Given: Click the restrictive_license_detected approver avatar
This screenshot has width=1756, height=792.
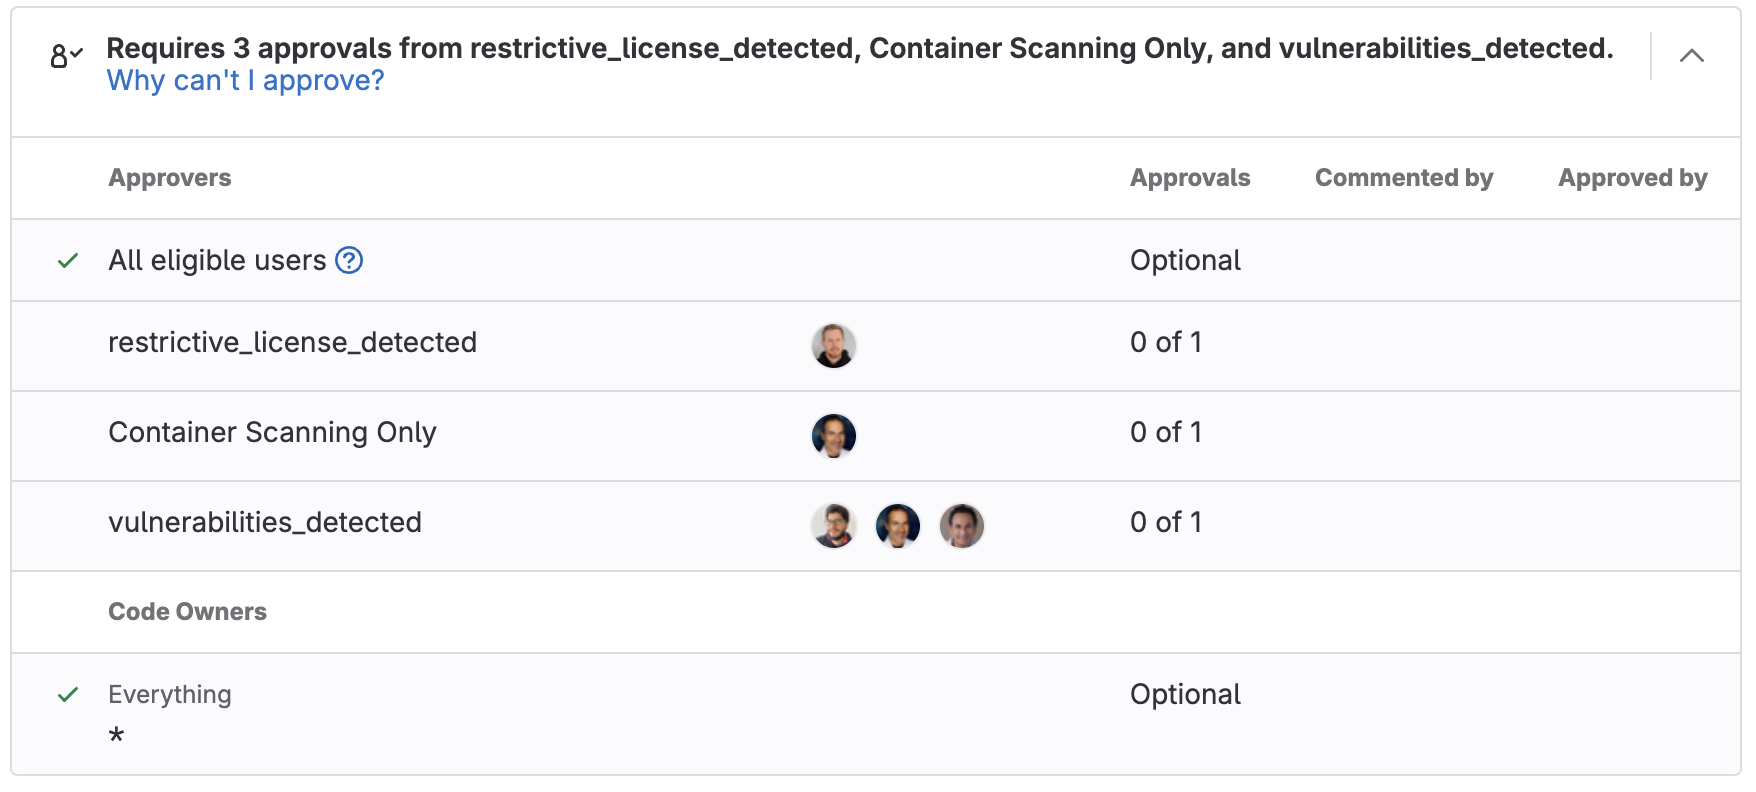Looking at the screenshot, I should click(833, 346).
